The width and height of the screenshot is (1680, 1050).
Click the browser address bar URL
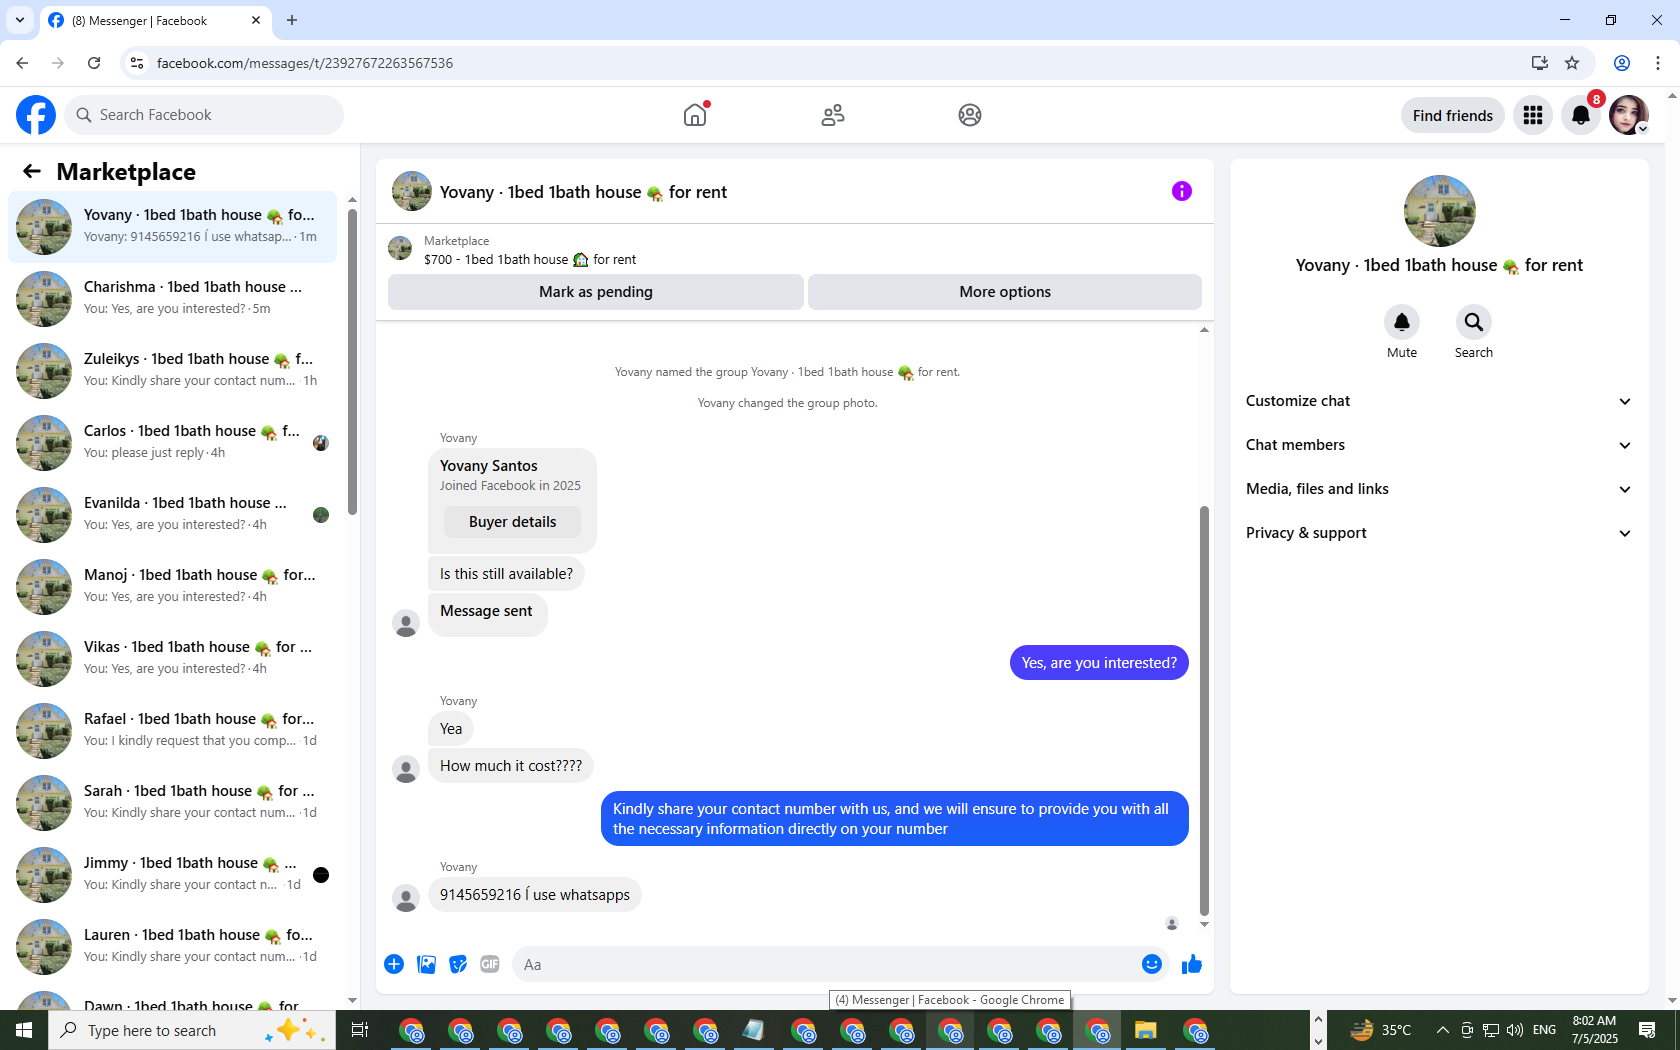(x=305, y=63)
